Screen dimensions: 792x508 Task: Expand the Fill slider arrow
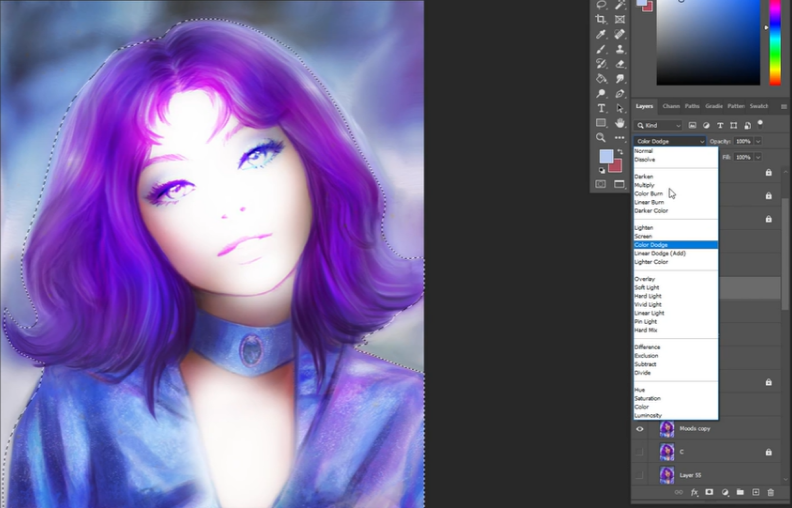[x=758, y=158]
